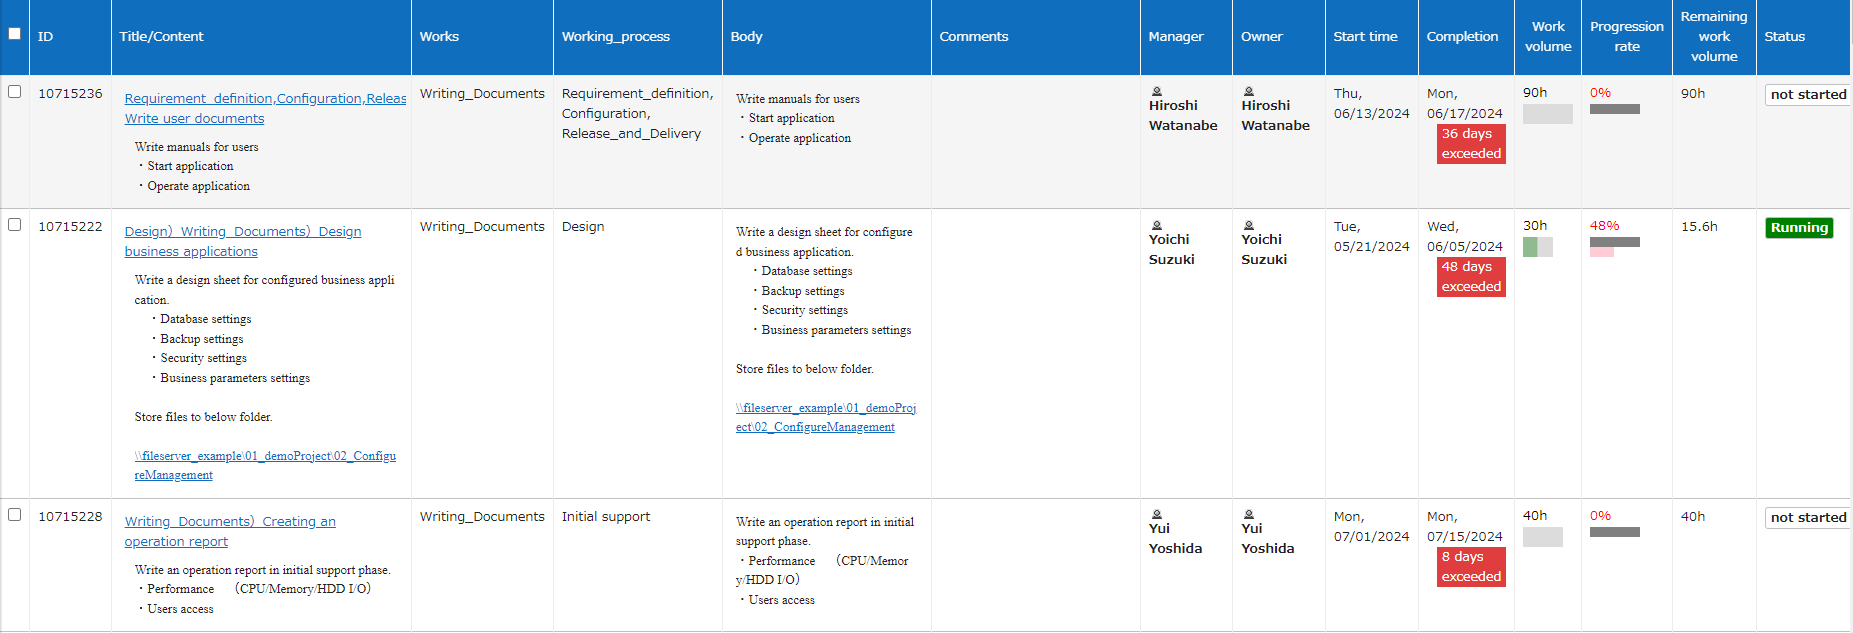Click the Progression rate column header
The width and height of the screenshot is (1853, 633).
click(x=1627, y=37)
